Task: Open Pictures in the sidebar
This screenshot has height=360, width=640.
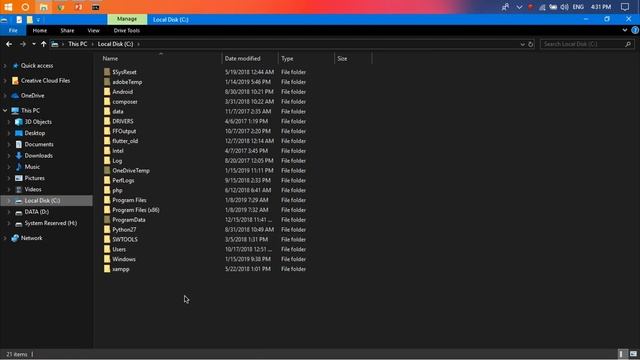Action: (34, 178)
